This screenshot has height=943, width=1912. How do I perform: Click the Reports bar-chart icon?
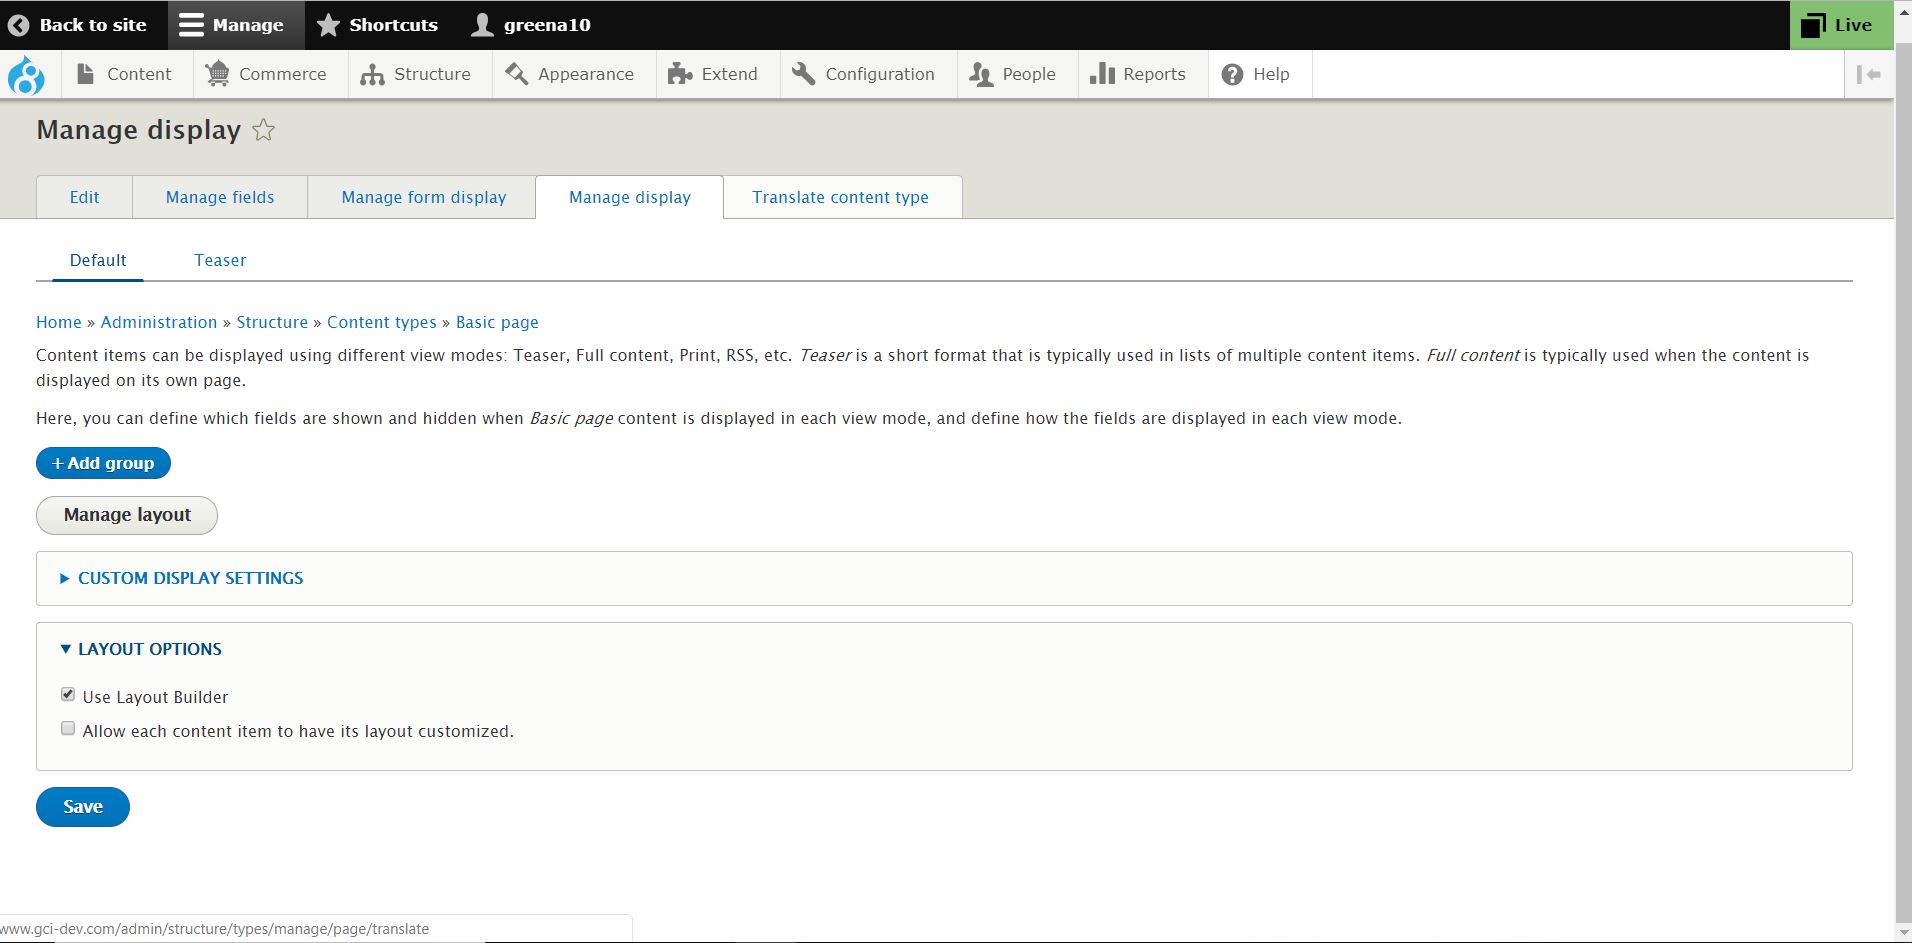coord(1104,73)
